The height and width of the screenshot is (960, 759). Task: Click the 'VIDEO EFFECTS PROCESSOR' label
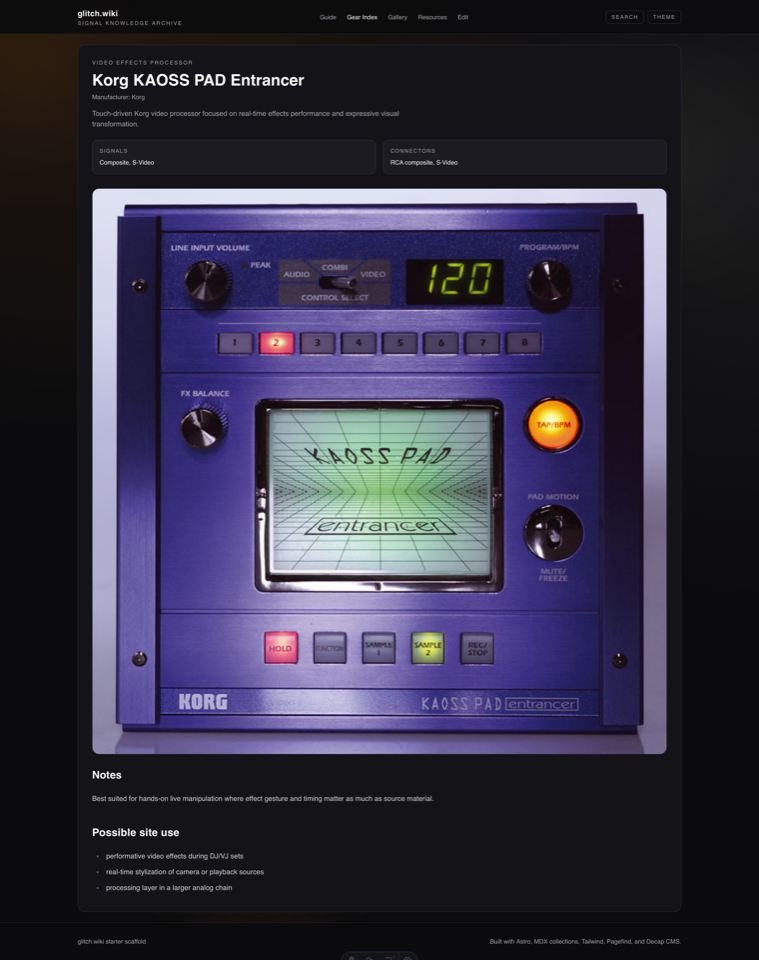point(143,62)
